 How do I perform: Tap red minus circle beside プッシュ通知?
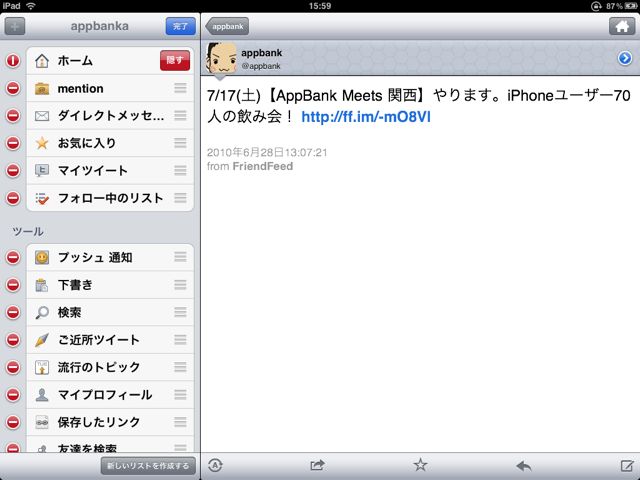(13, 258)
